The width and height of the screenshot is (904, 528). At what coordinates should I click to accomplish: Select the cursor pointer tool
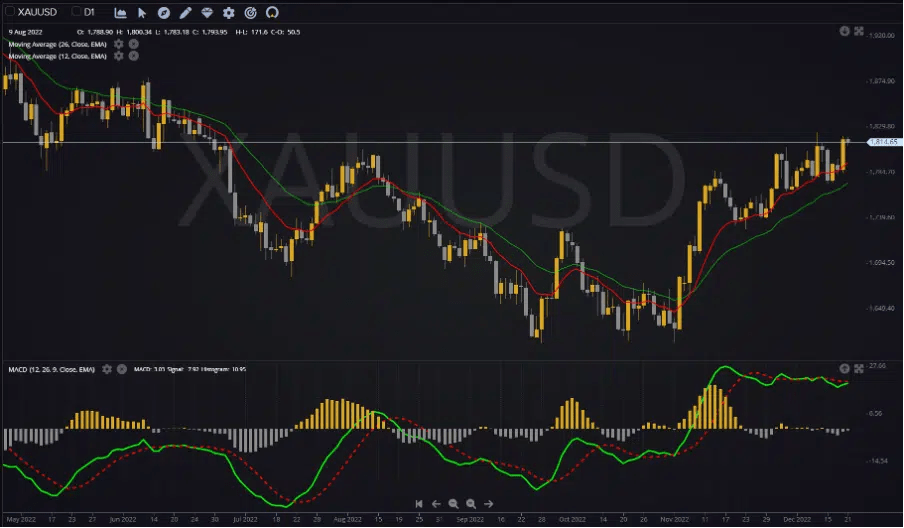[142, 12]
